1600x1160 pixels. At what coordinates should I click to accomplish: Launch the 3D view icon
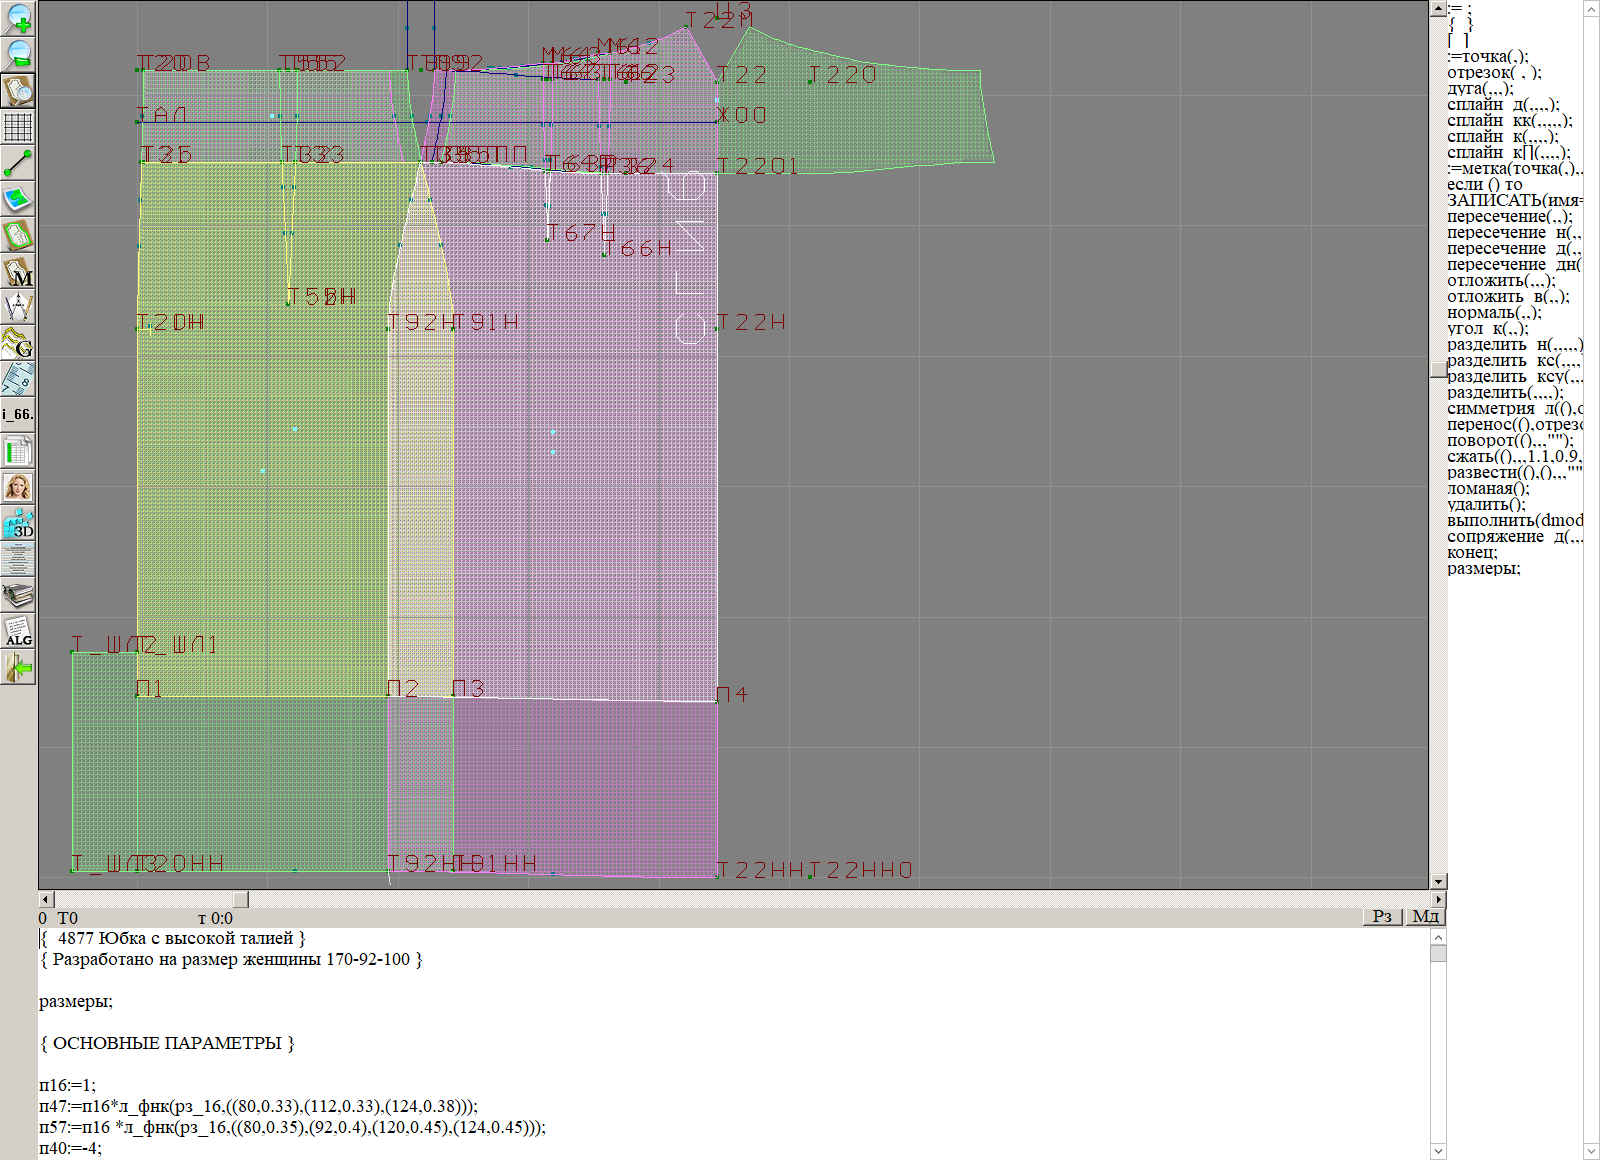coord(18,523)
